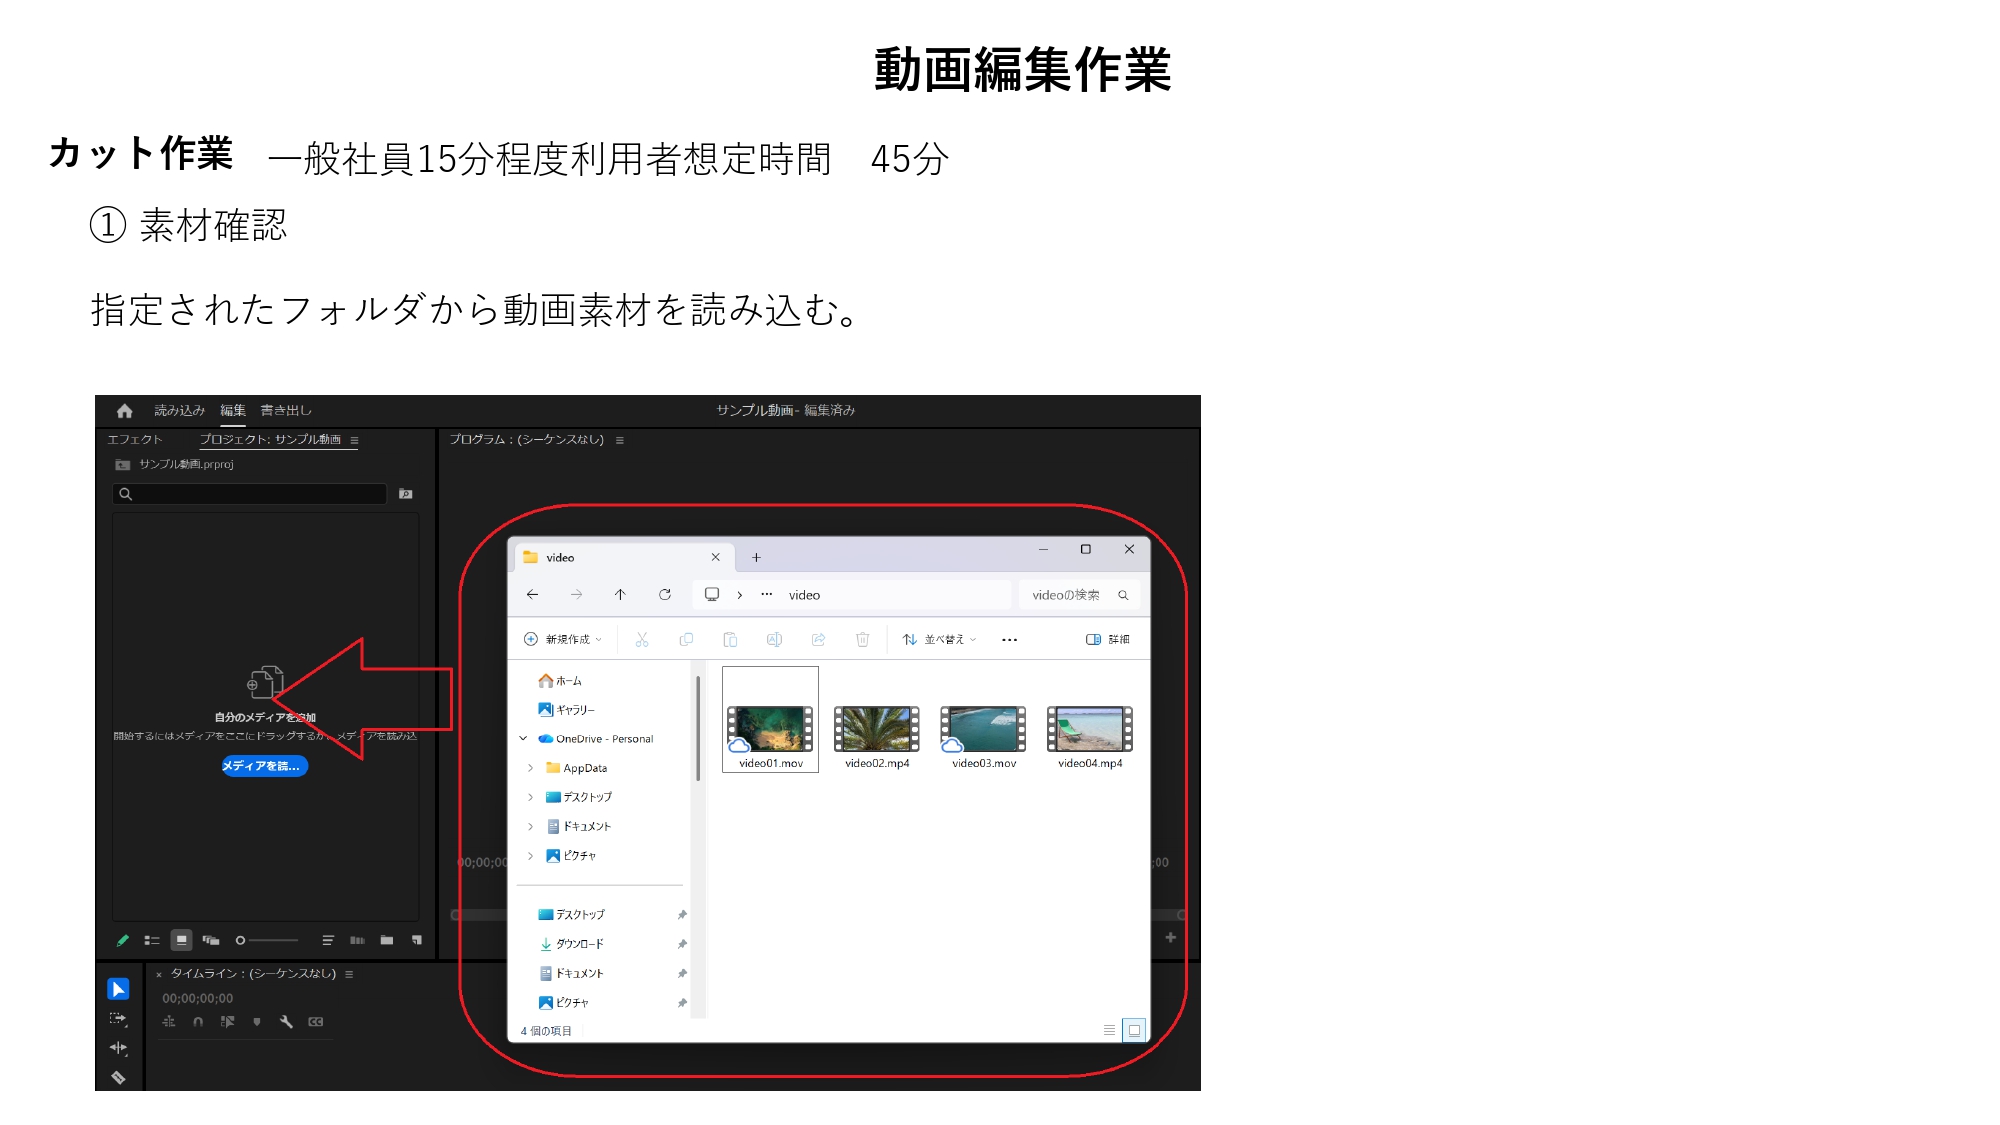Select the Ripple Edit tool

pos(118,1048)
